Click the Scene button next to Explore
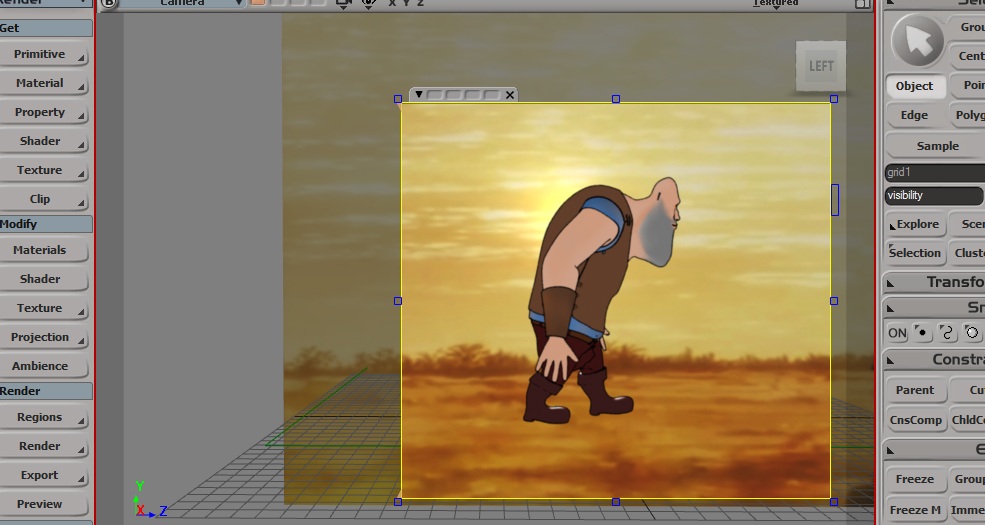Image resolution: width=985 pixels, height=525 pixels. point(968,224)
